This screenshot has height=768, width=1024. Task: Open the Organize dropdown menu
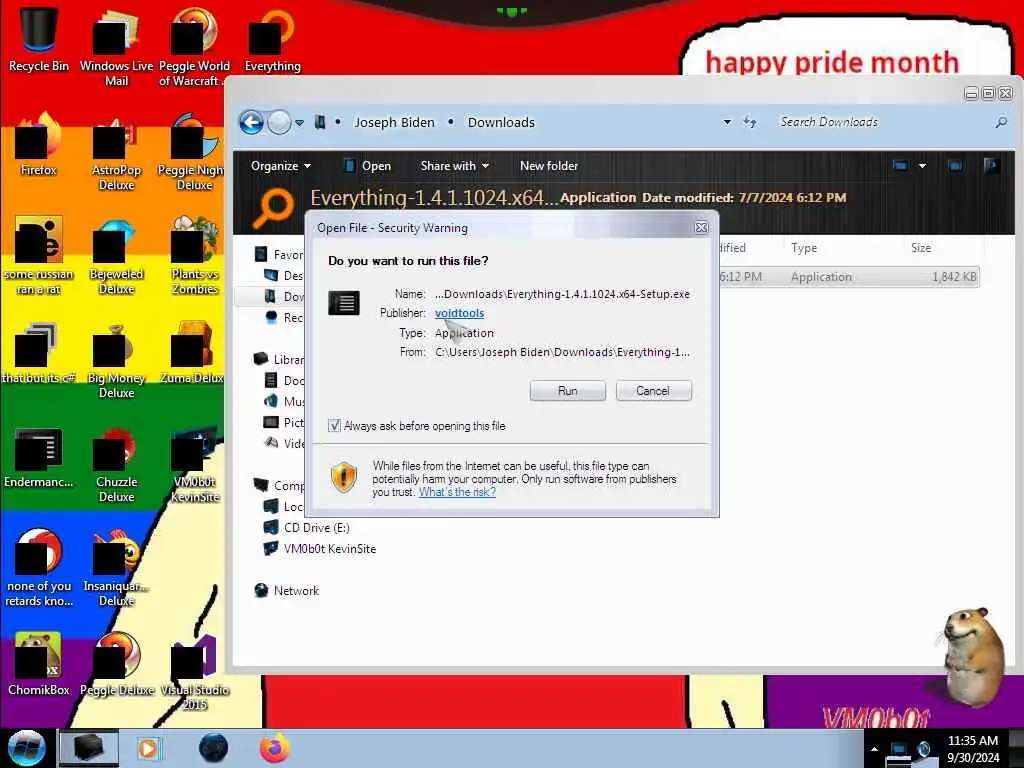click(x=281, y=166)
